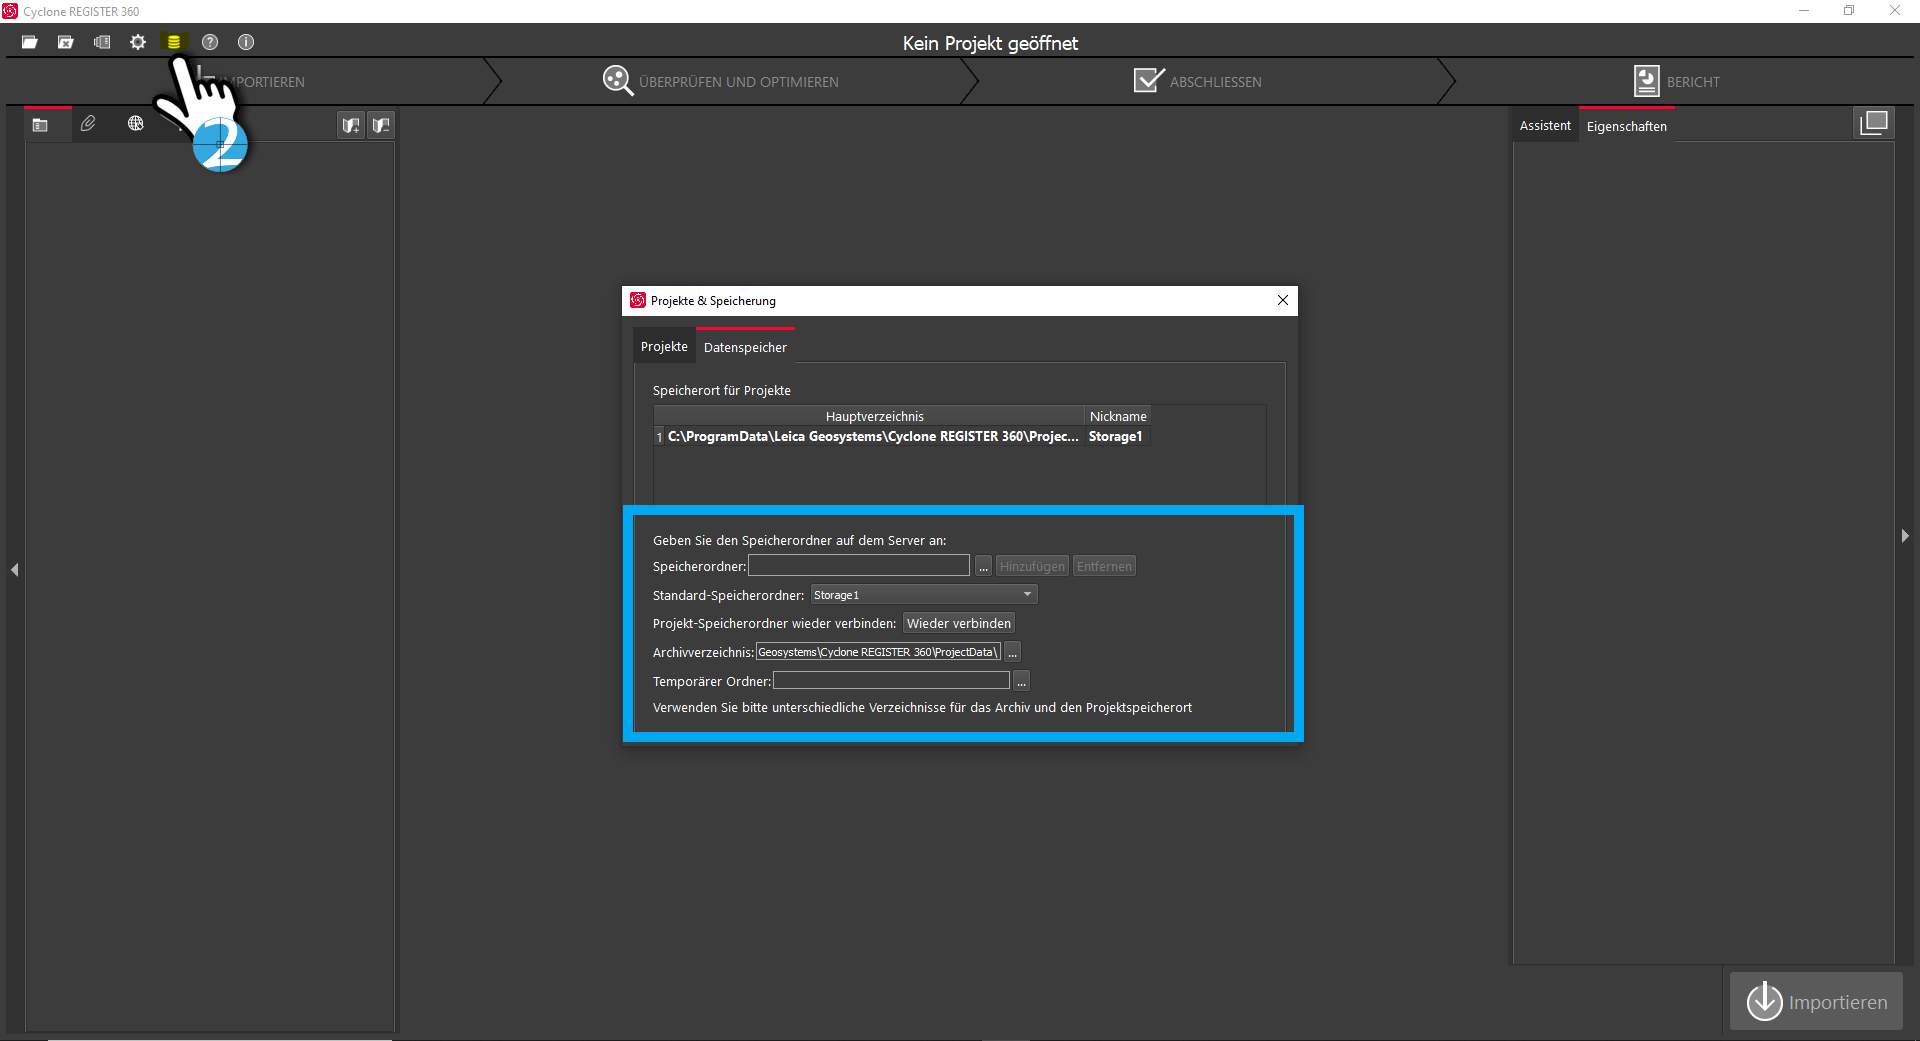Collapse left panel with the arrow

(15, 570)
